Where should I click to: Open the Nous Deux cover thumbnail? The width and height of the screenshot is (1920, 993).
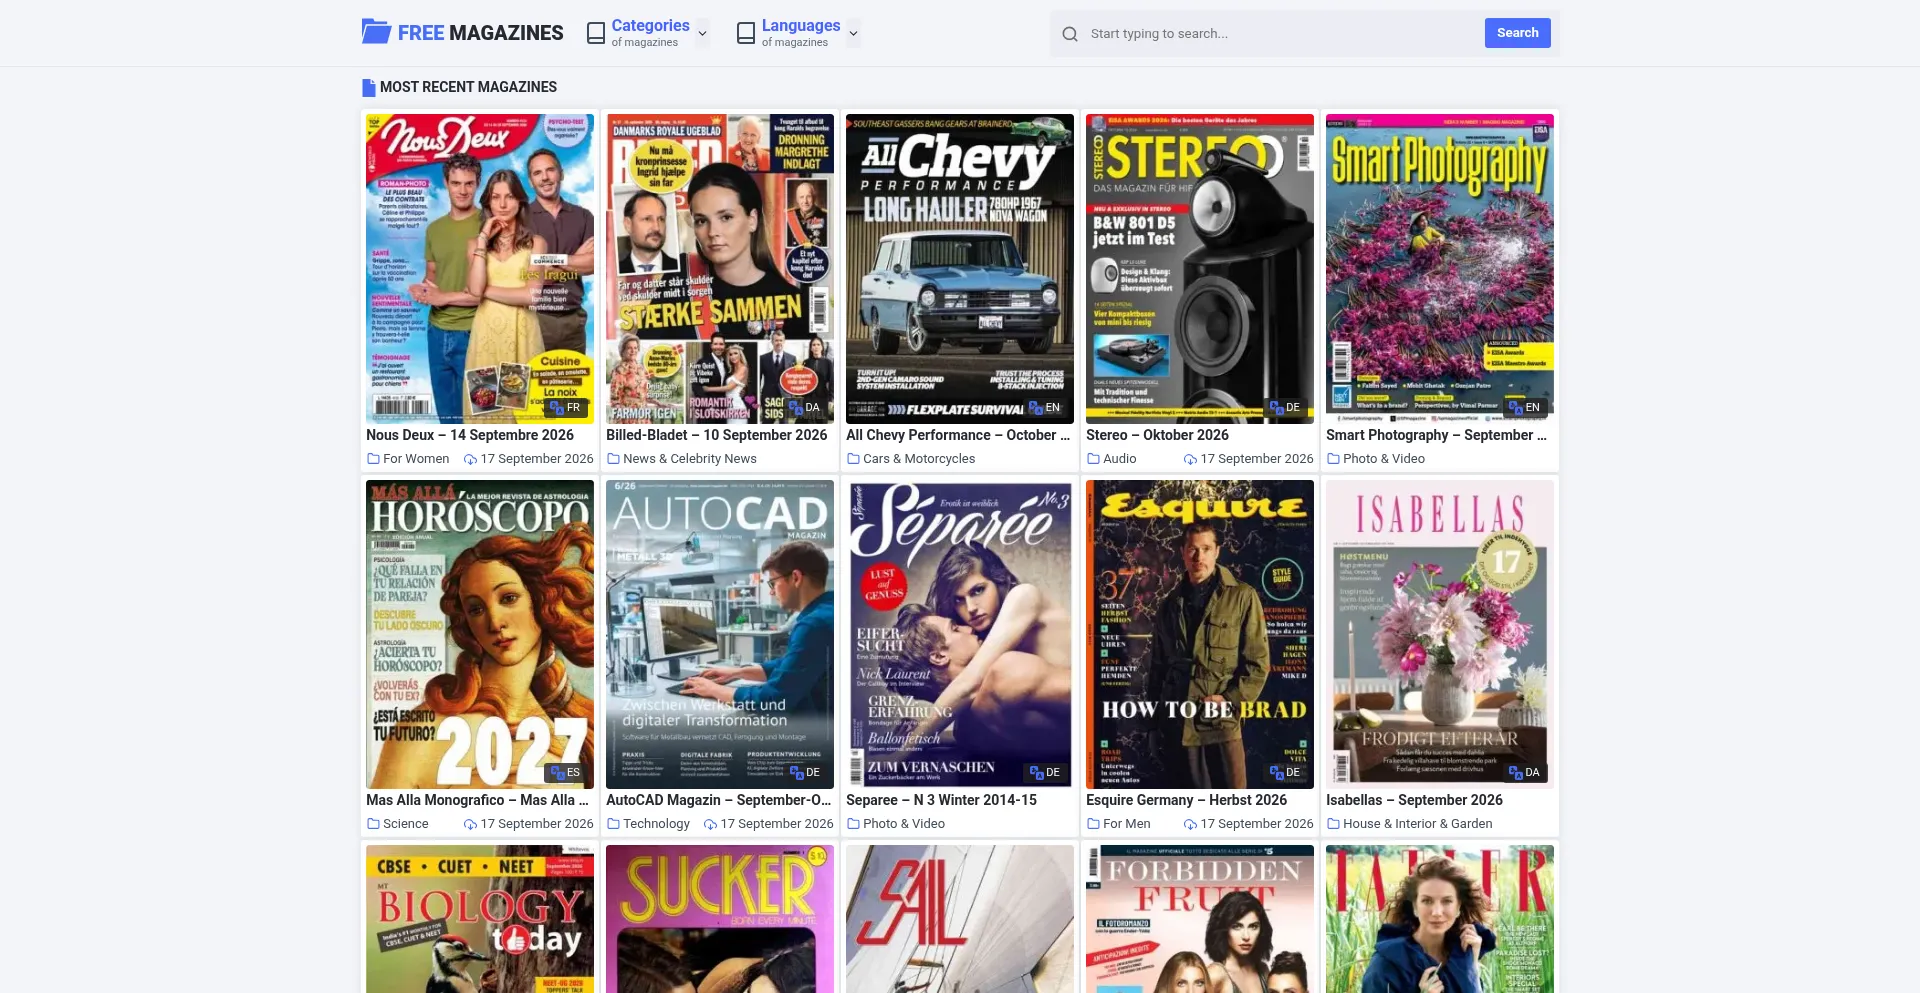click(x=480, y=269)
